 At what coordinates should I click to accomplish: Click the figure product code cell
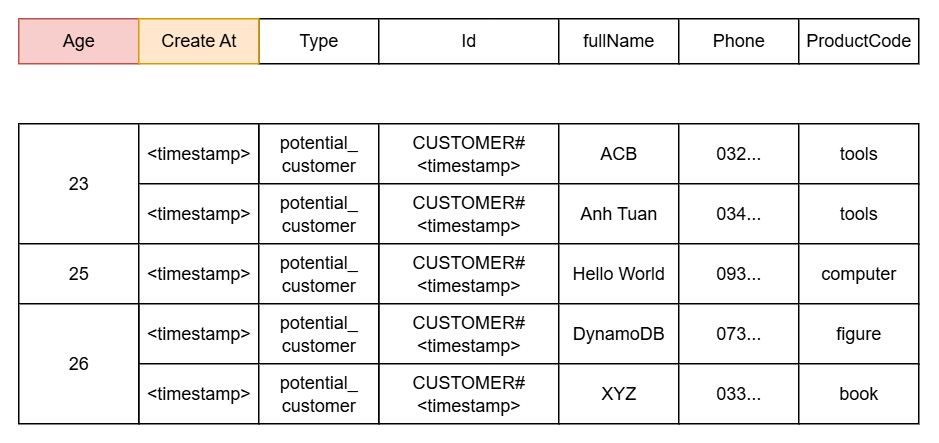(858, 334)
